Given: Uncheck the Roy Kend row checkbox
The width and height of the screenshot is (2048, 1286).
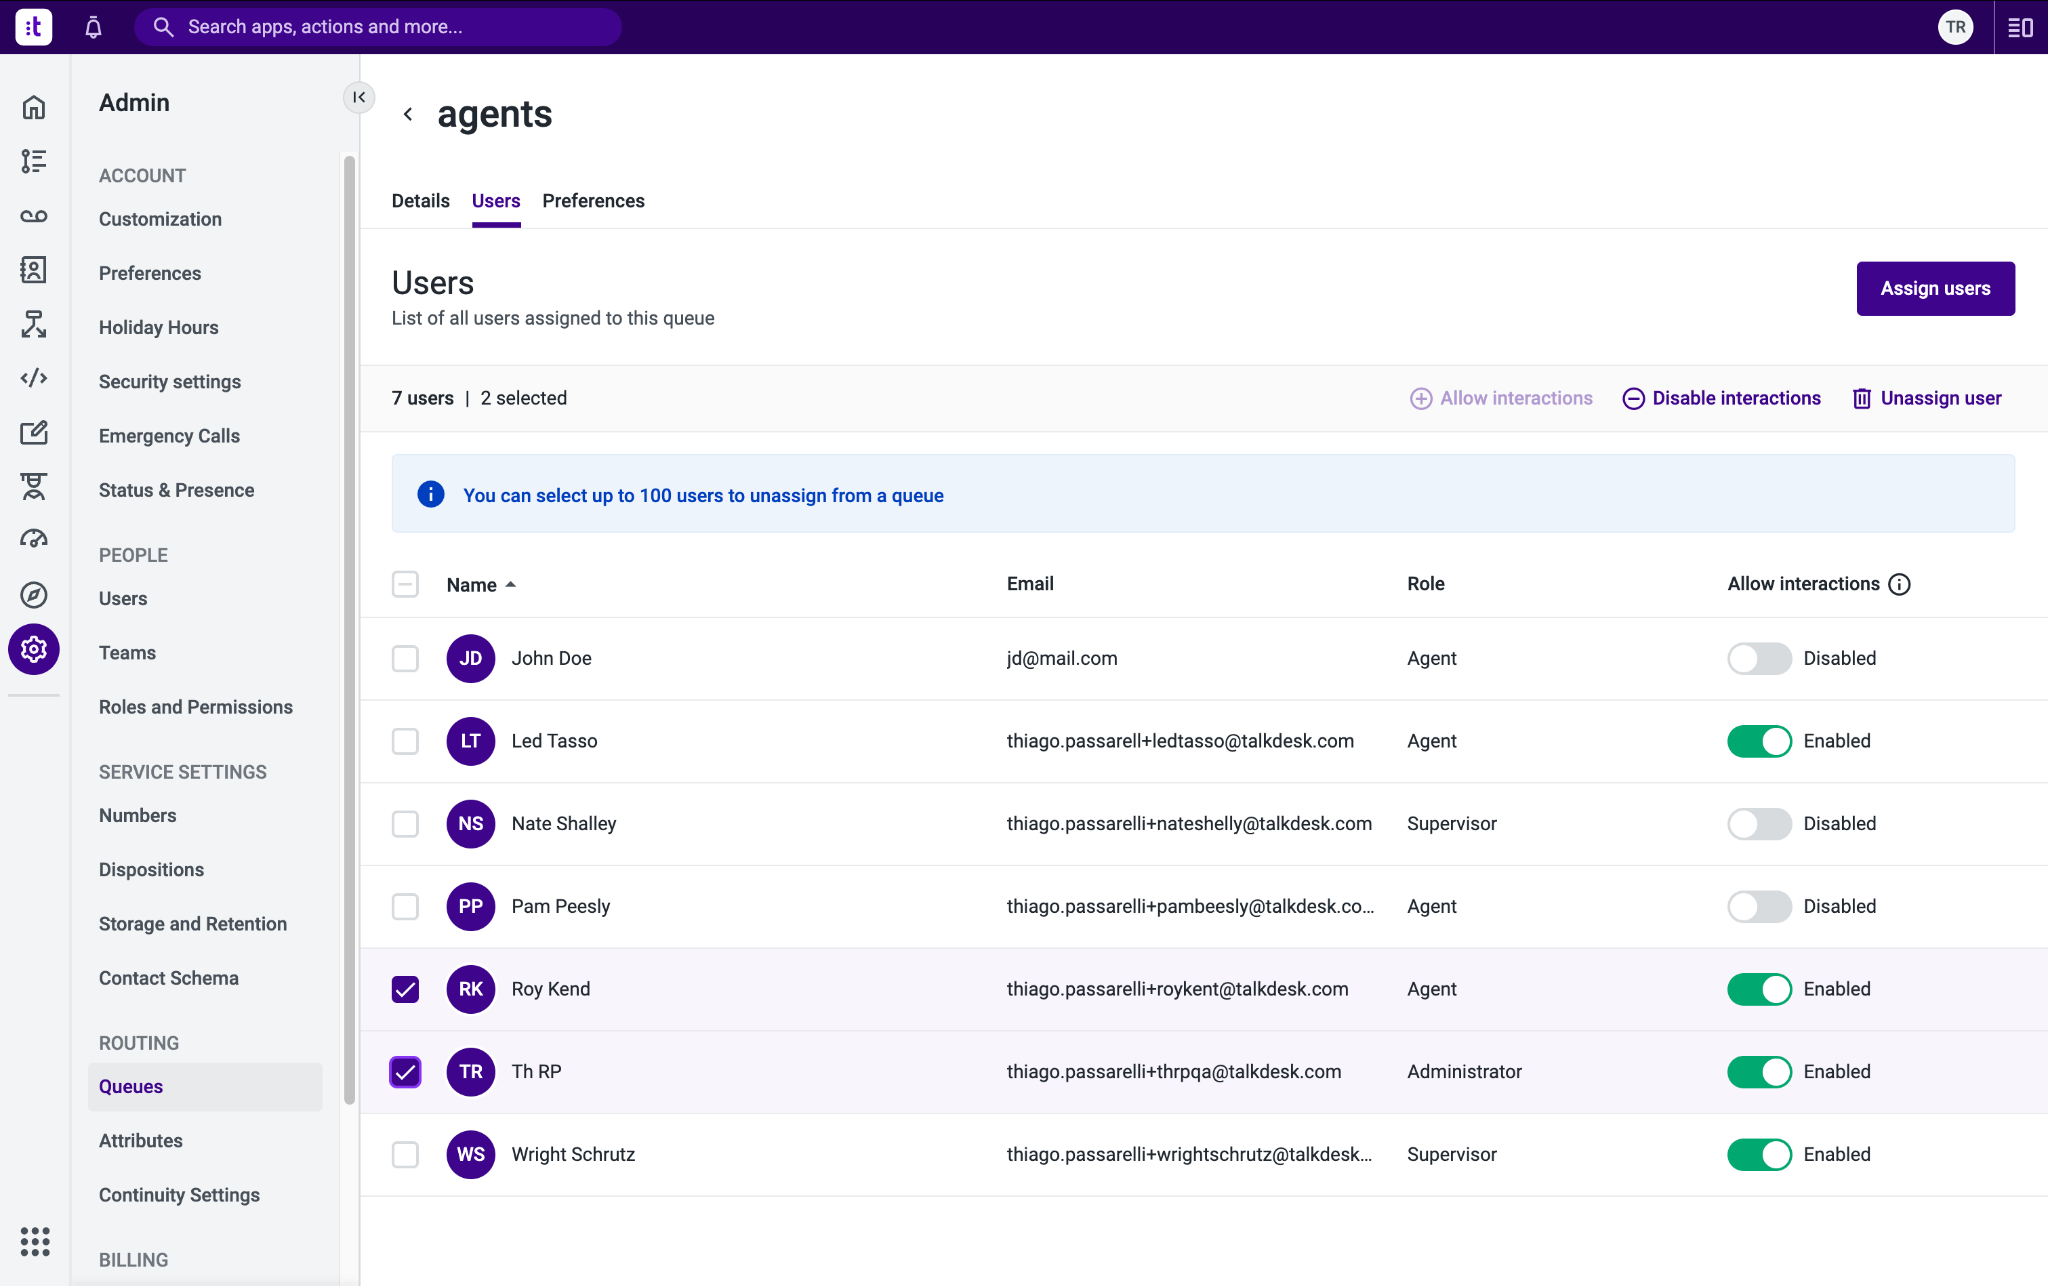Looking at the screenshot, I should [x=405, y=989].
